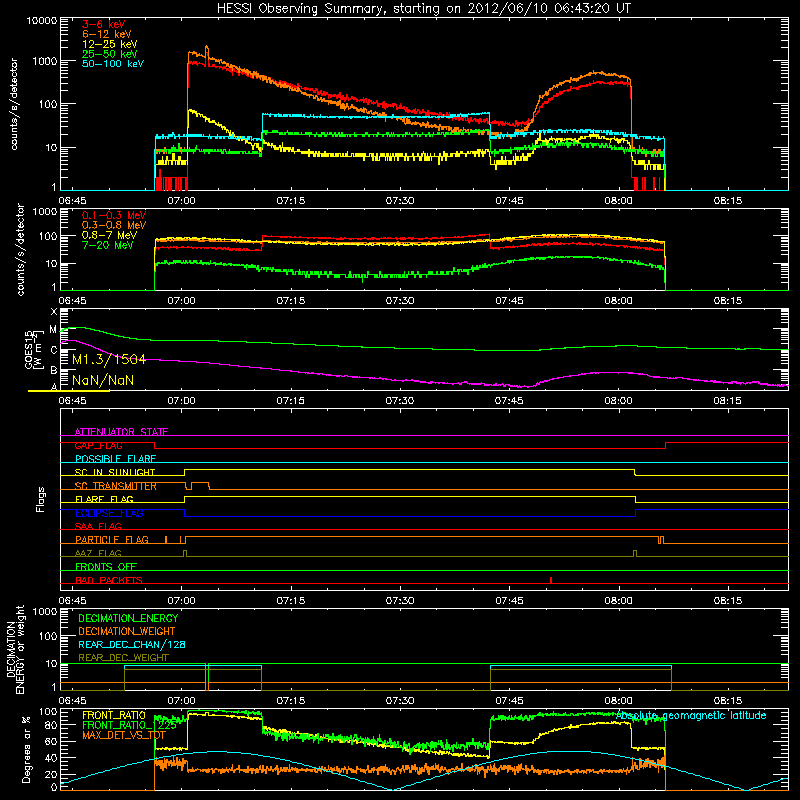Click the red BAD_PACKETS tick marker
Viewport: 800px width, 800px height.
point(551,580)
